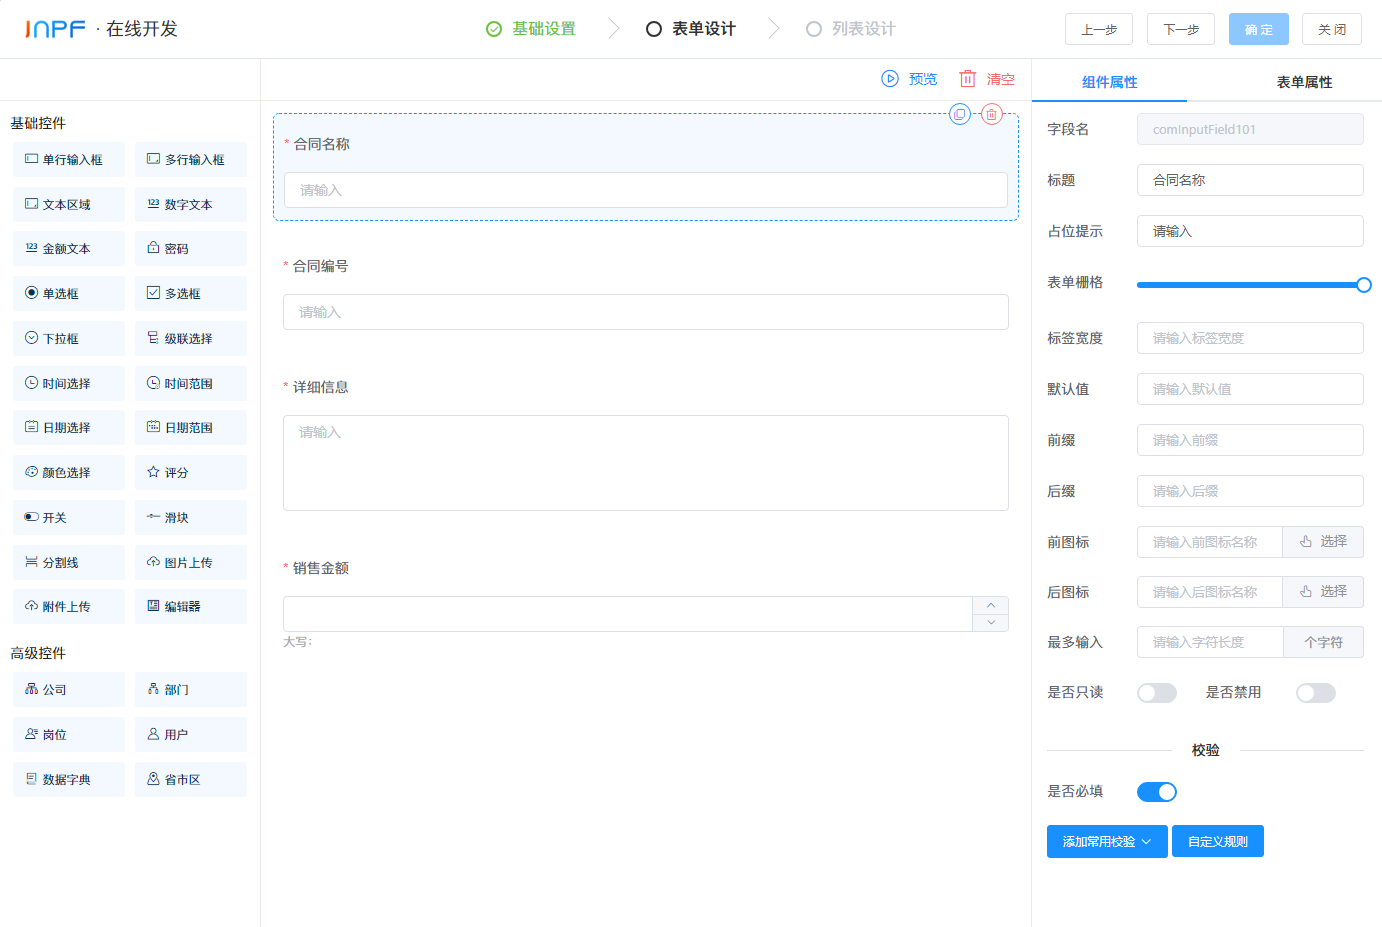This screenshot has height=927, width=1382.
Task: Copy the selected 合同名称 component
Action: [960, 114]
